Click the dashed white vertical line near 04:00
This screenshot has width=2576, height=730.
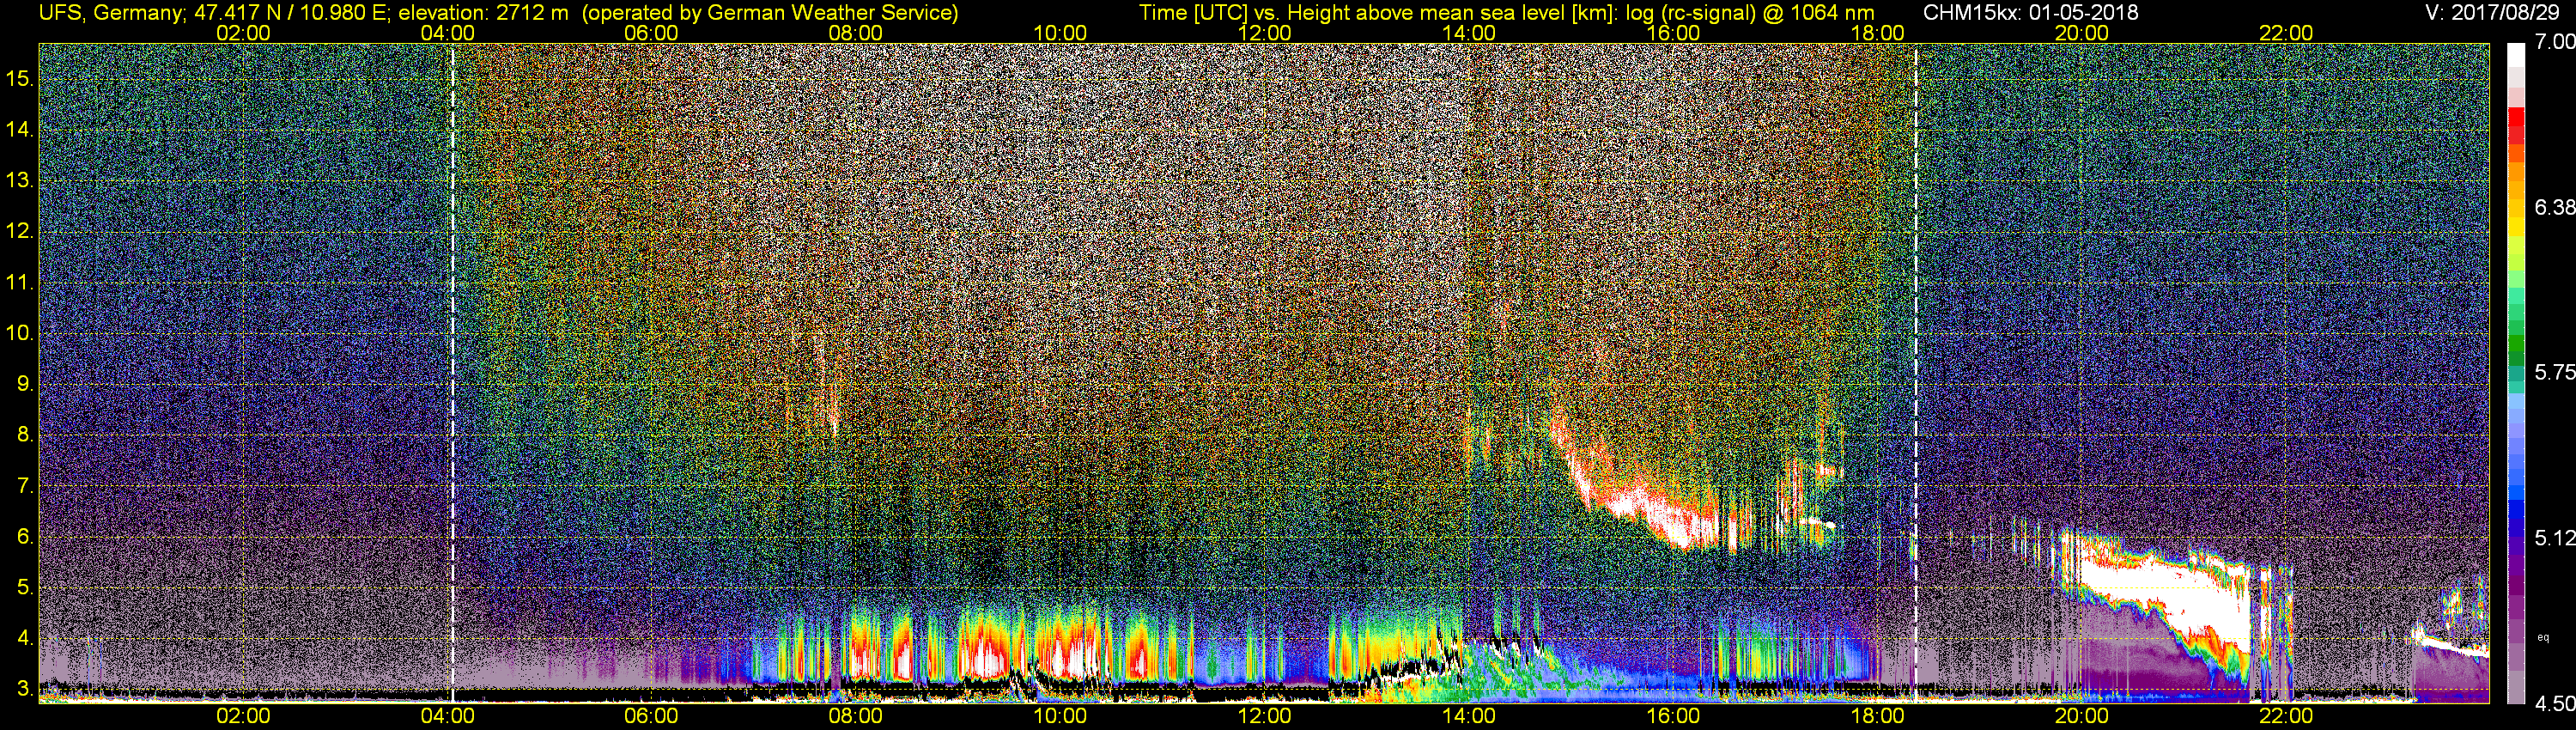click(452, 373)
